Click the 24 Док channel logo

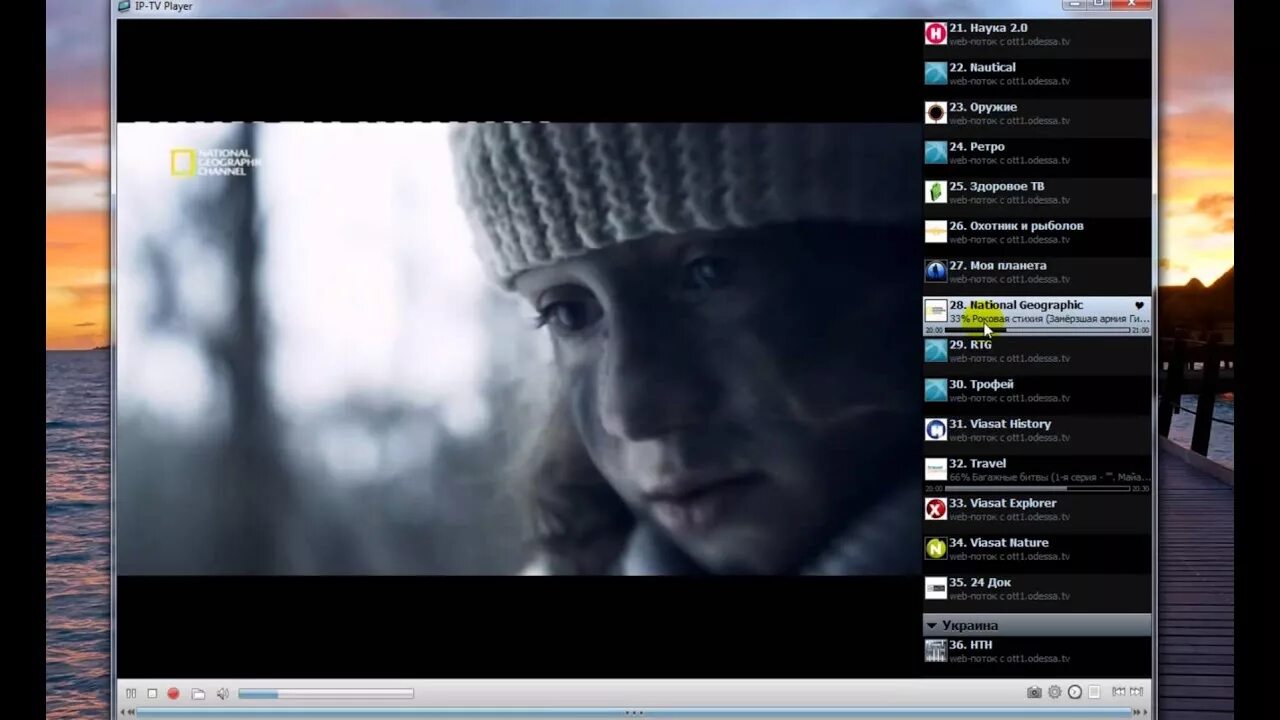935,588
